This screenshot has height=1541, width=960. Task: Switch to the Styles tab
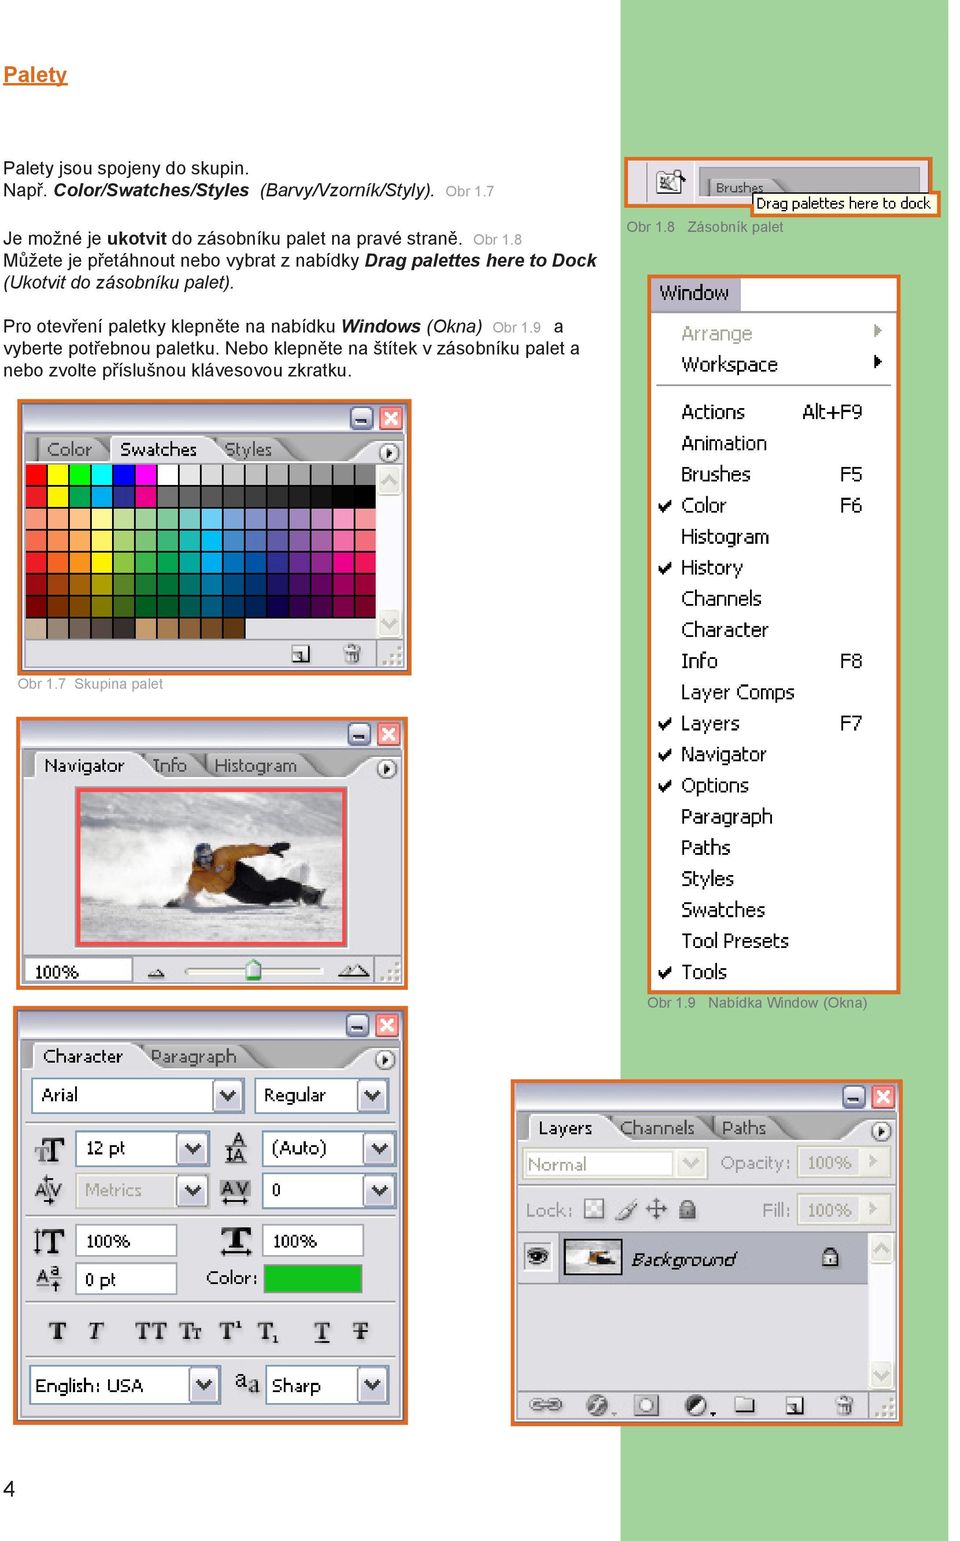[248, 450]
